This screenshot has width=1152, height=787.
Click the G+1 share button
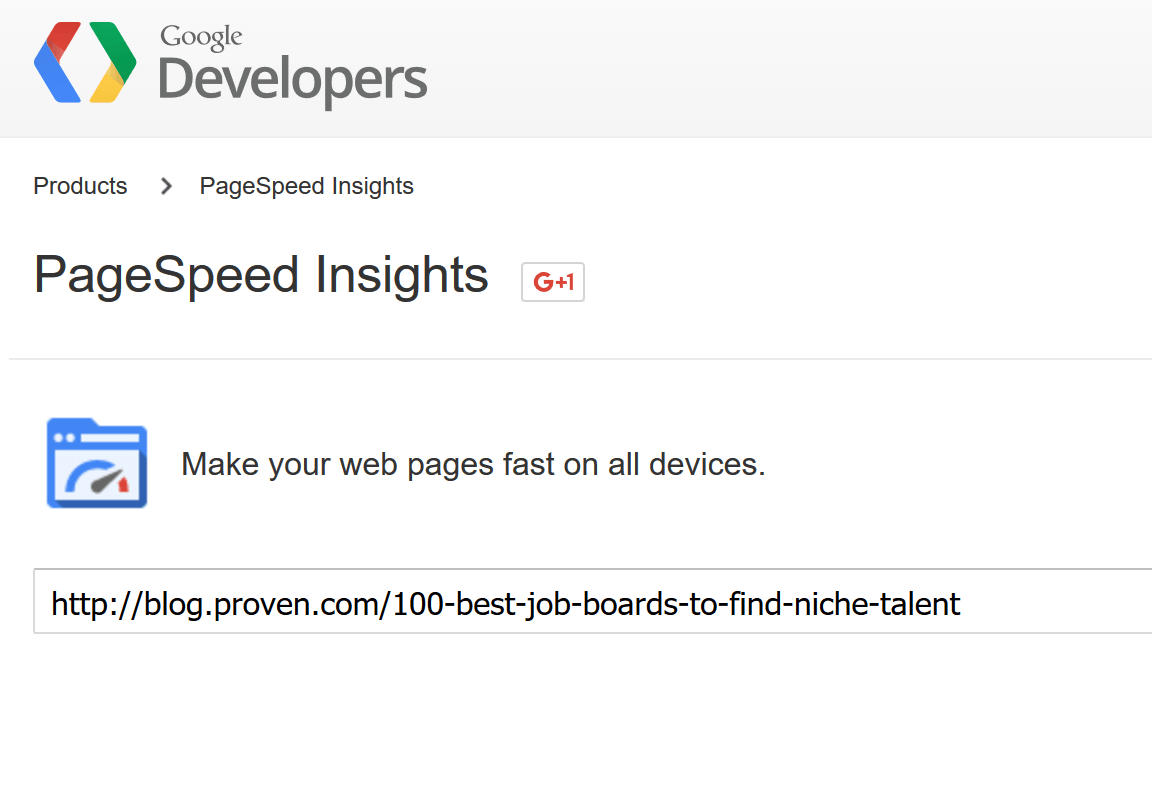(552, 281)
